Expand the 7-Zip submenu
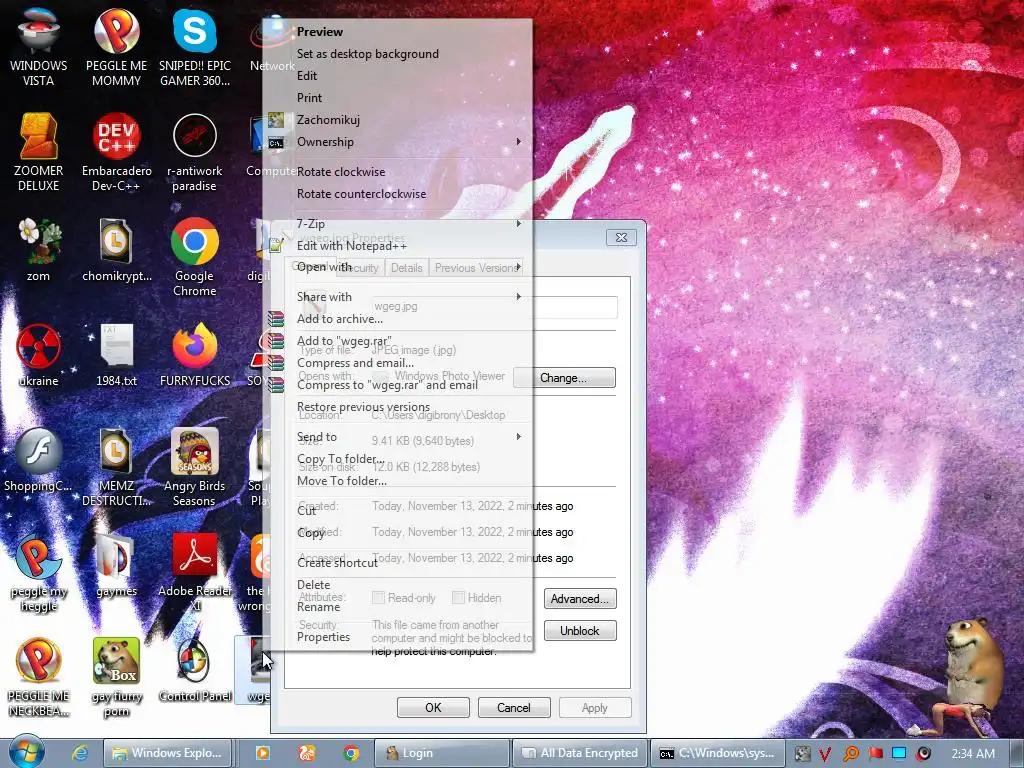This screenshot has width=1024, height=768. 398,223
